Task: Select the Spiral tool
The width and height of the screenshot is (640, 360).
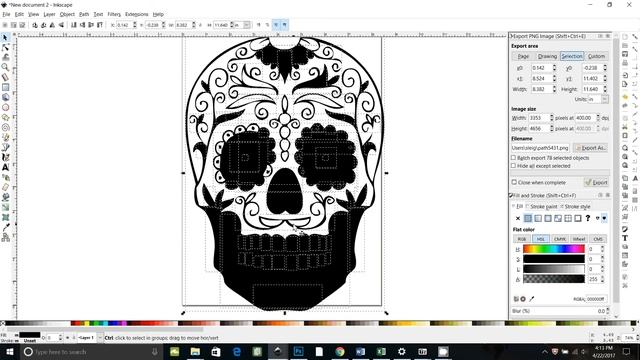Action: click(x=5, y=127)
